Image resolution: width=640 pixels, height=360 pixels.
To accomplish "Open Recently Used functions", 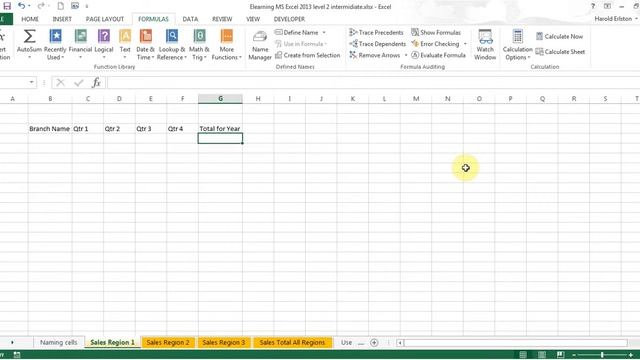I will point(55,45).
